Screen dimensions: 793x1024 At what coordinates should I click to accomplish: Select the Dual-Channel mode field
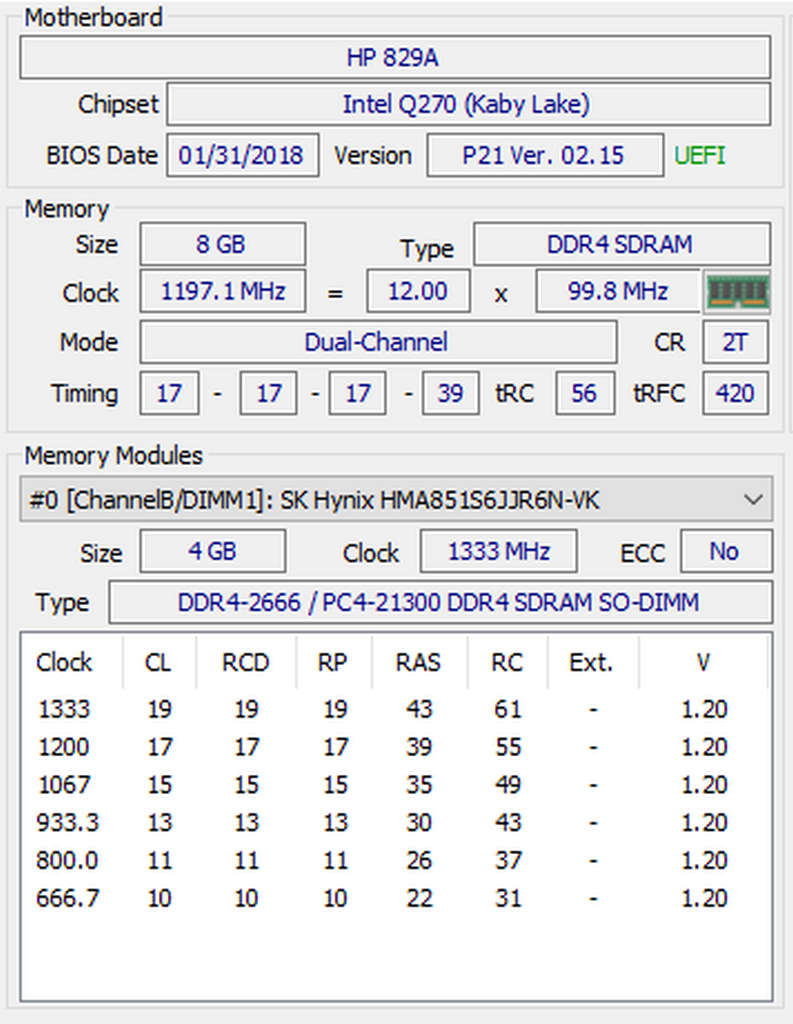pyautogui.click(x=377, y=342)
